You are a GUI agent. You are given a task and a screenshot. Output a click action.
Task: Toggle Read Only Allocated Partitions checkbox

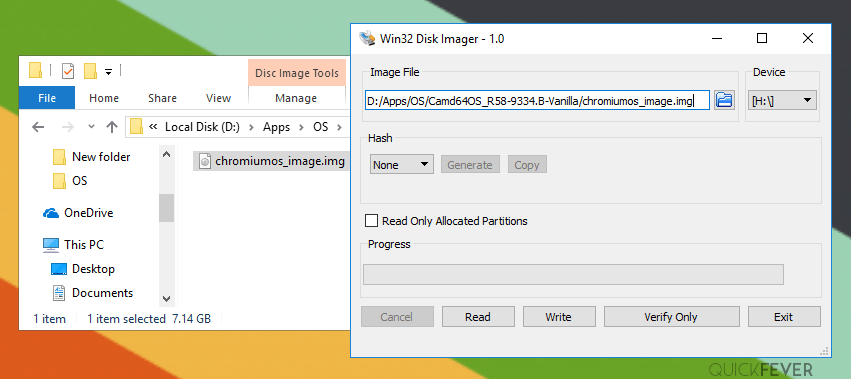tap(371, 221)
